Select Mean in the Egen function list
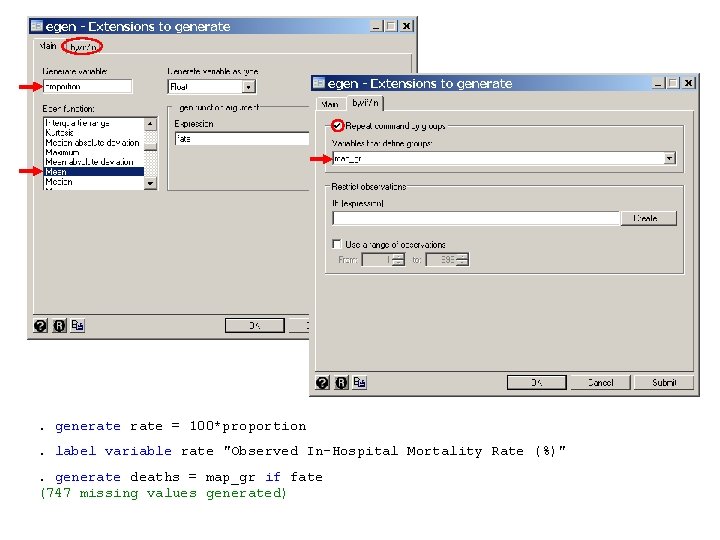Screen dimensions: 720x540 coord(94,172)
